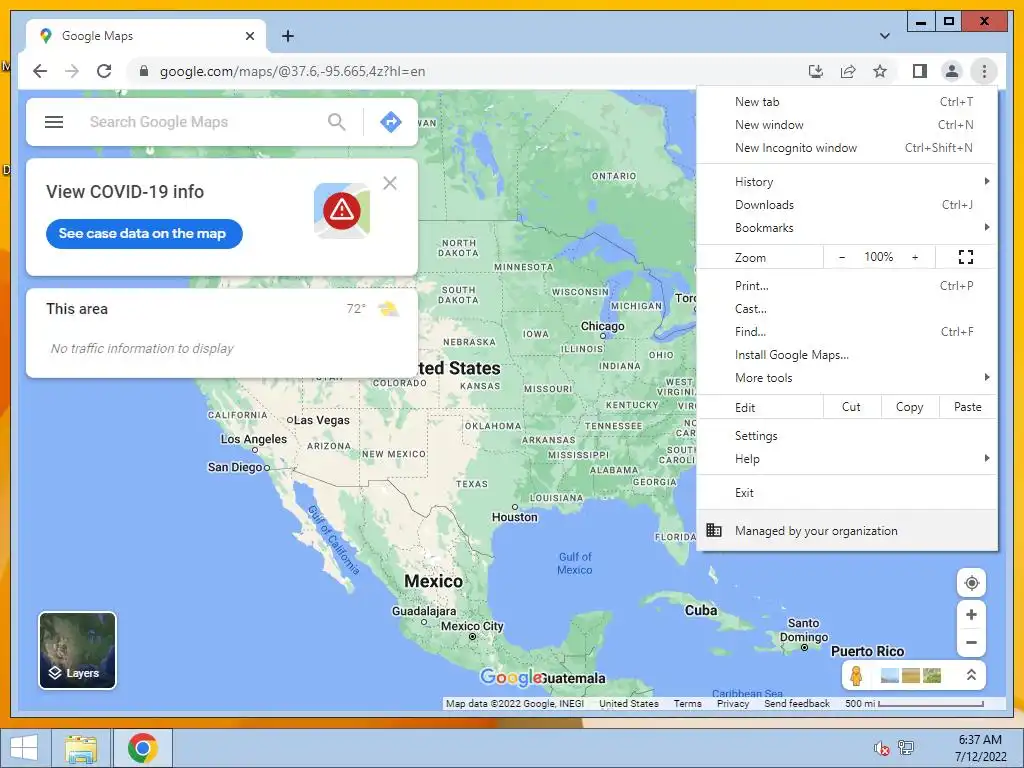
Task: Click the three-dot Chrome menu button
Action: (x=984, y=71)
